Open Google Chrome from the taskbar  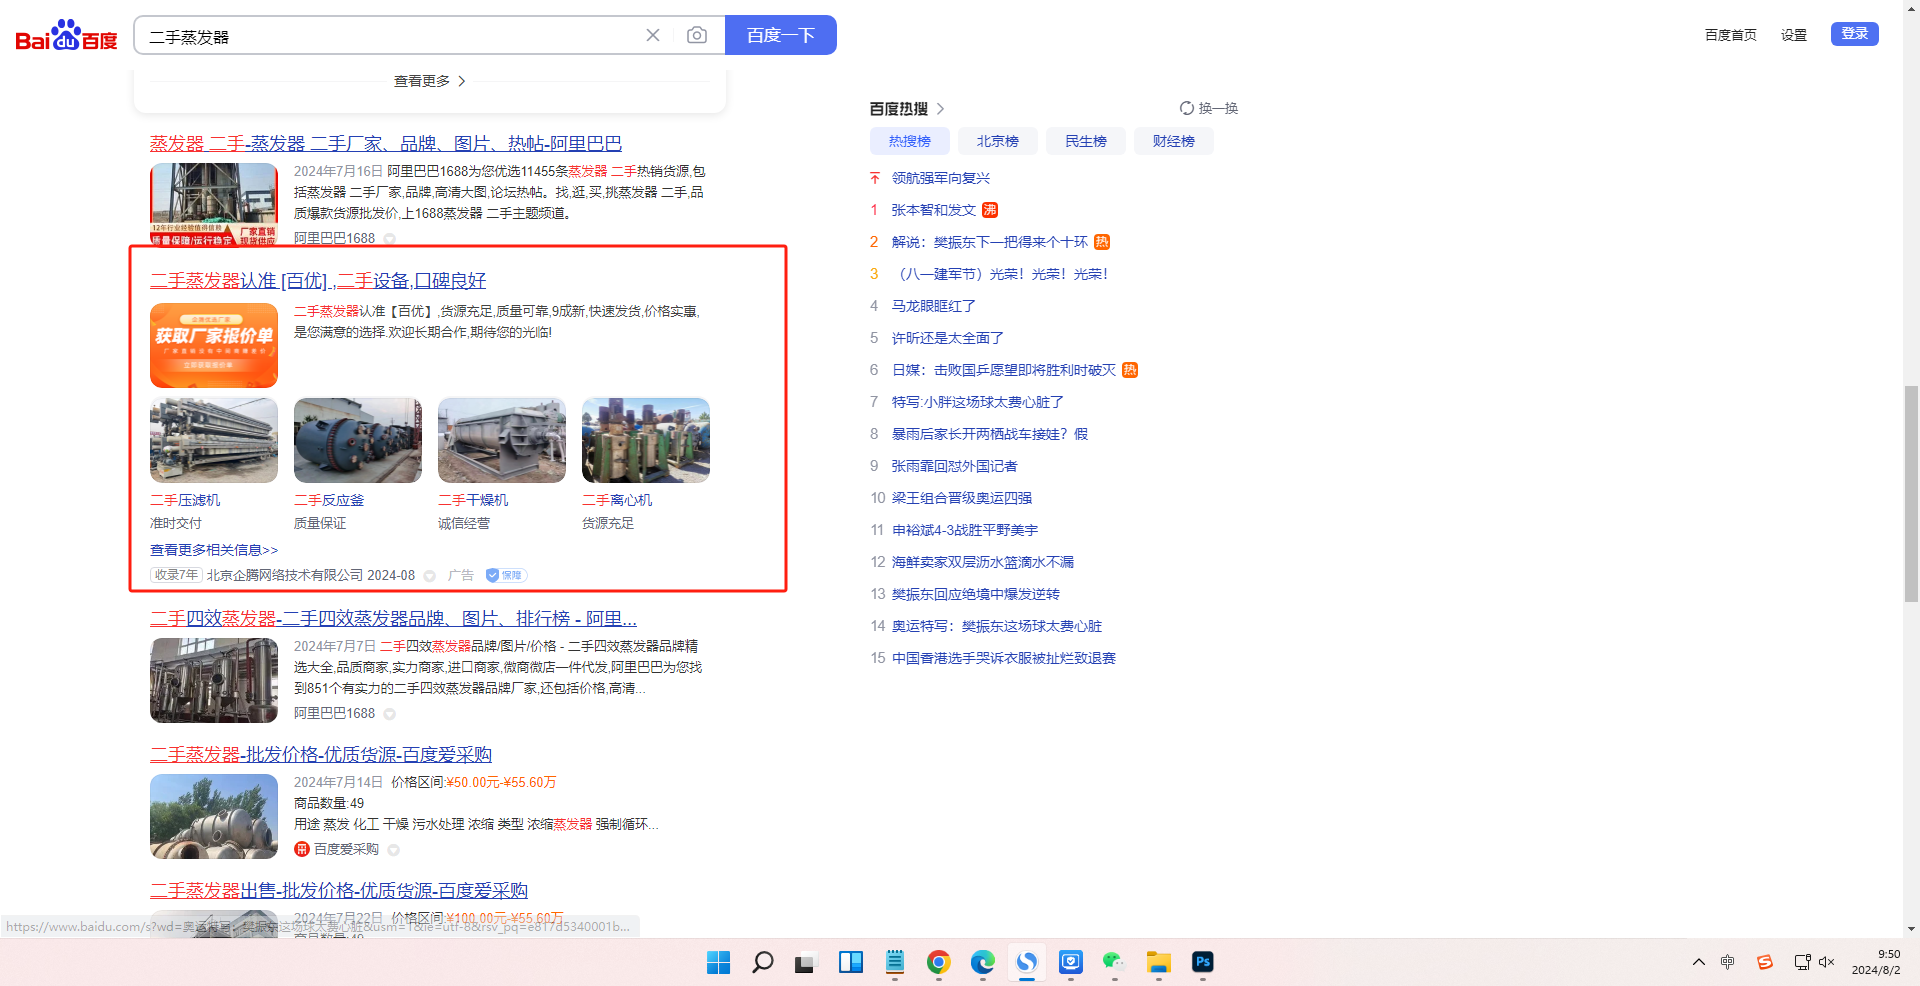click(938, 962)
